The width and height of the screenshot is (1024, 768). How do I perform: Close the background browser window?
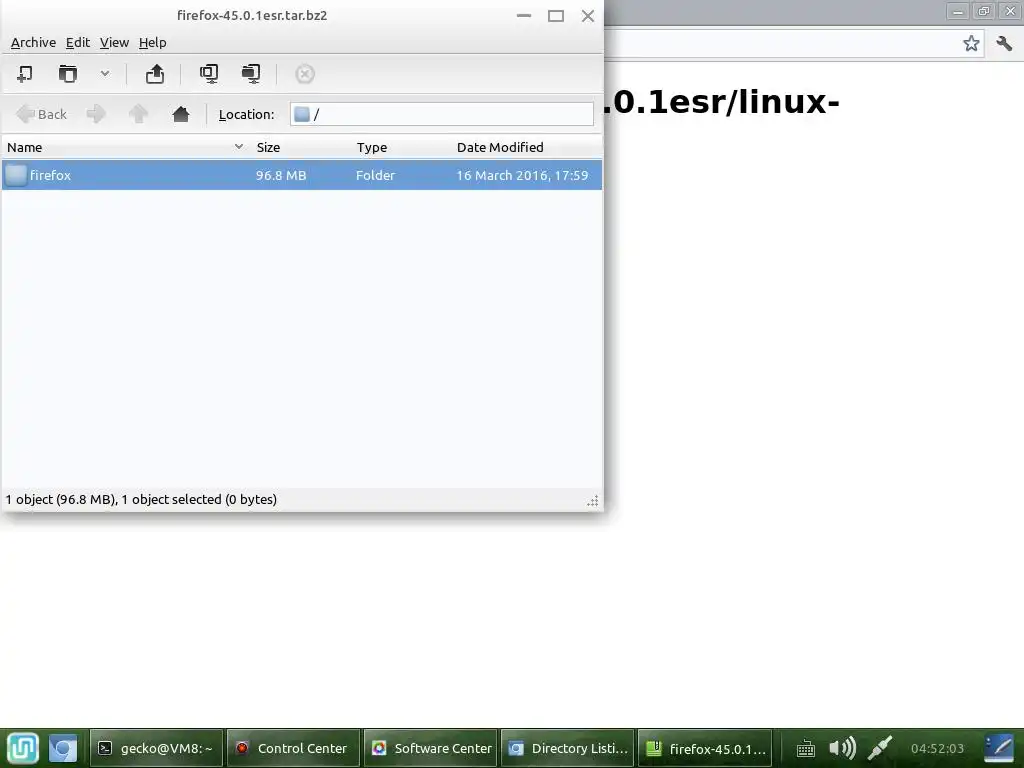pyautogui.click(x=1010, y=11)
